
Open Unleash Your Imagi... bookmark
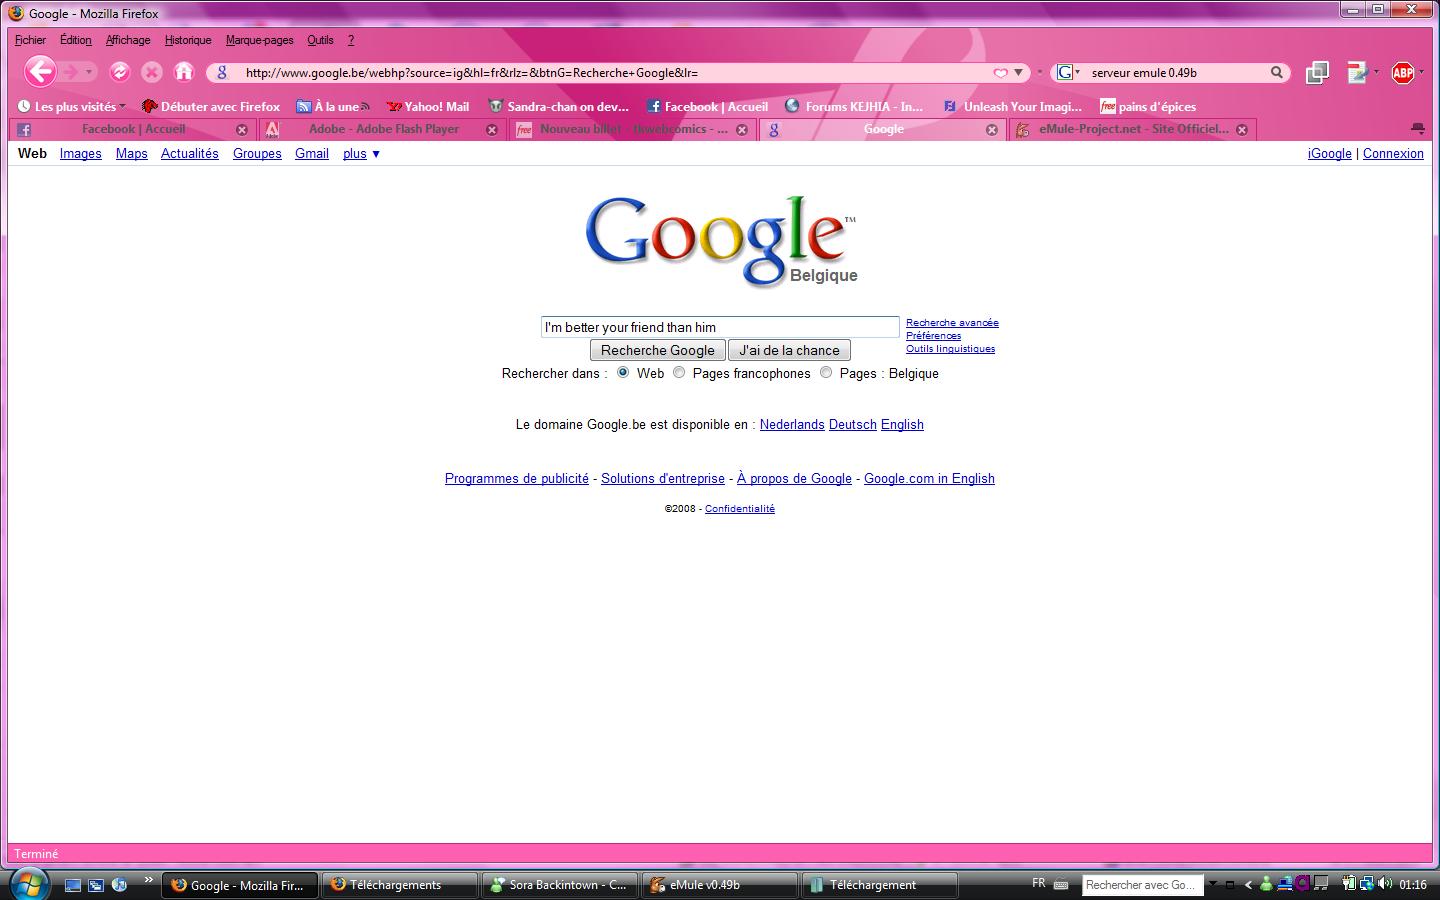1013,106
